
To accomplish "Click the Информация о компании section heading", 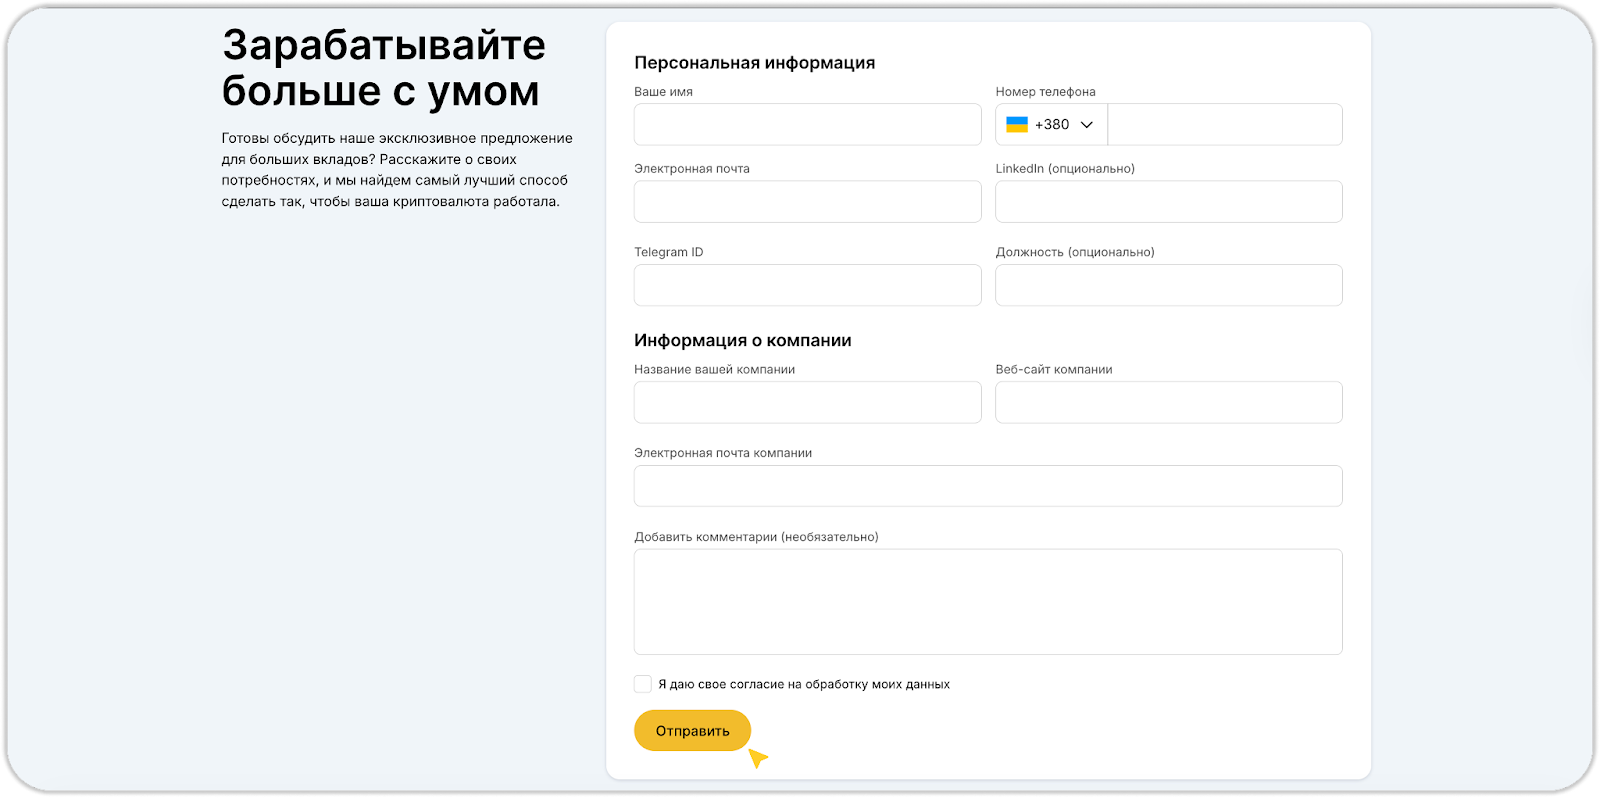I will click(x=742, y=341).
